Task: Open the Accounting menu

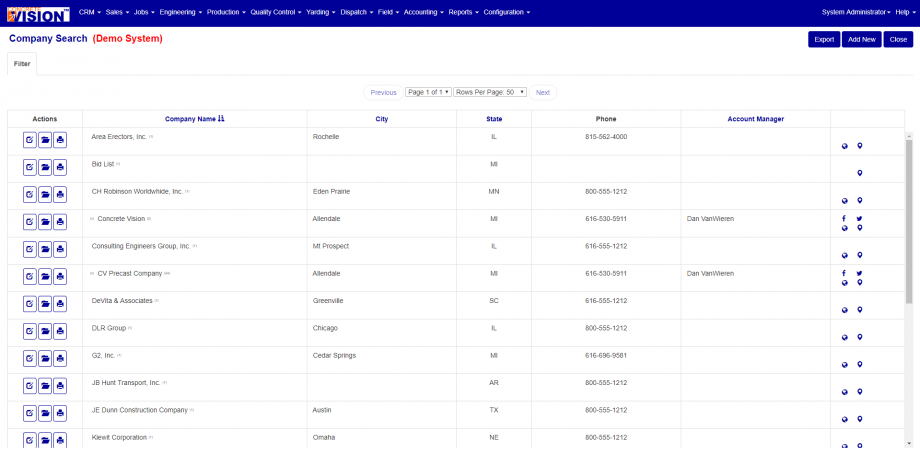Action: tap(424, 12)
